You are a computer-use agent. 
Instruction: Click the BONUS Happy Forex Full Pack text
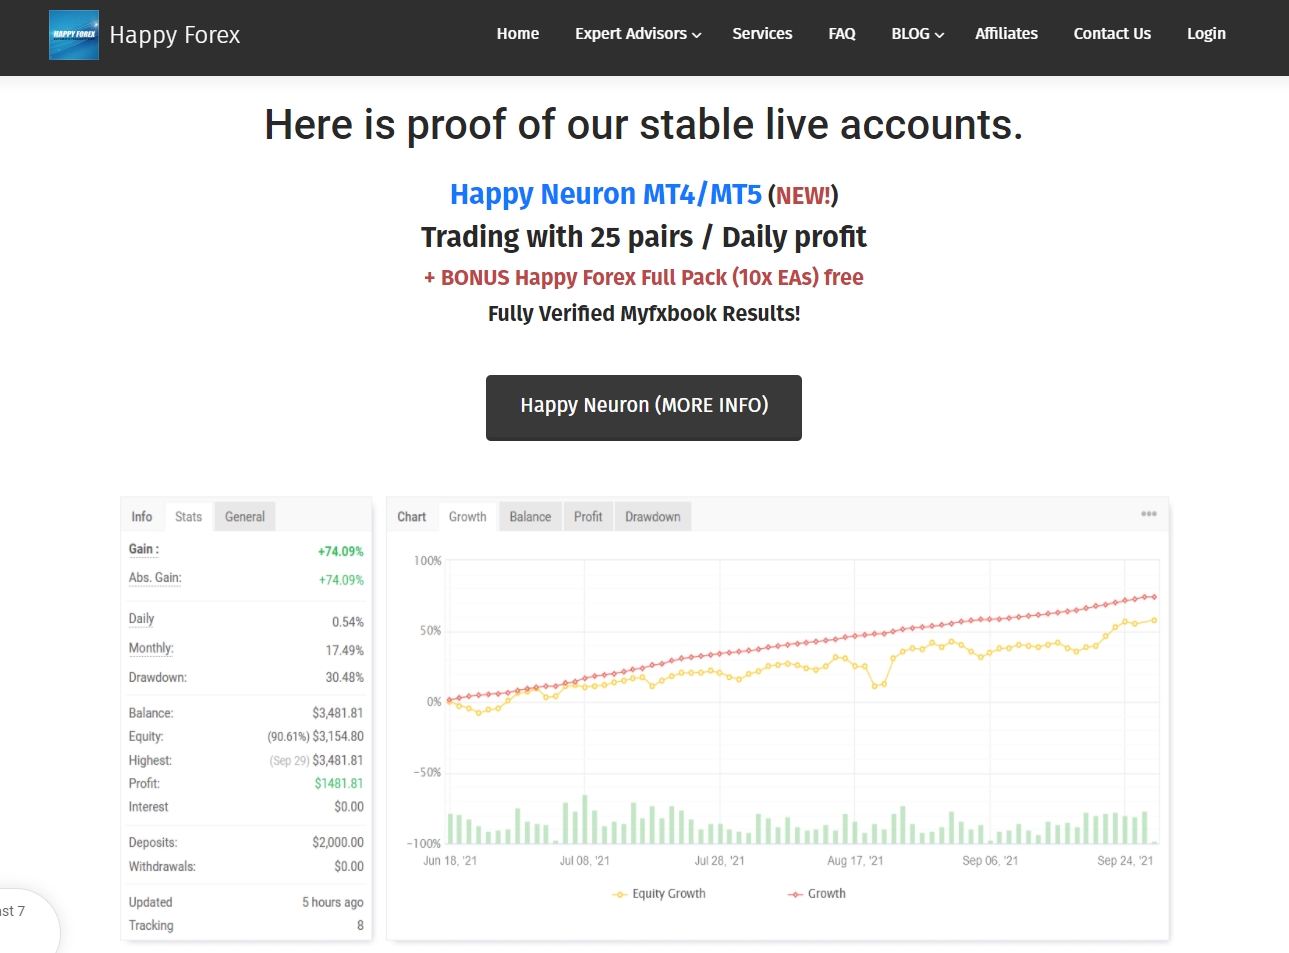[644, 277]
